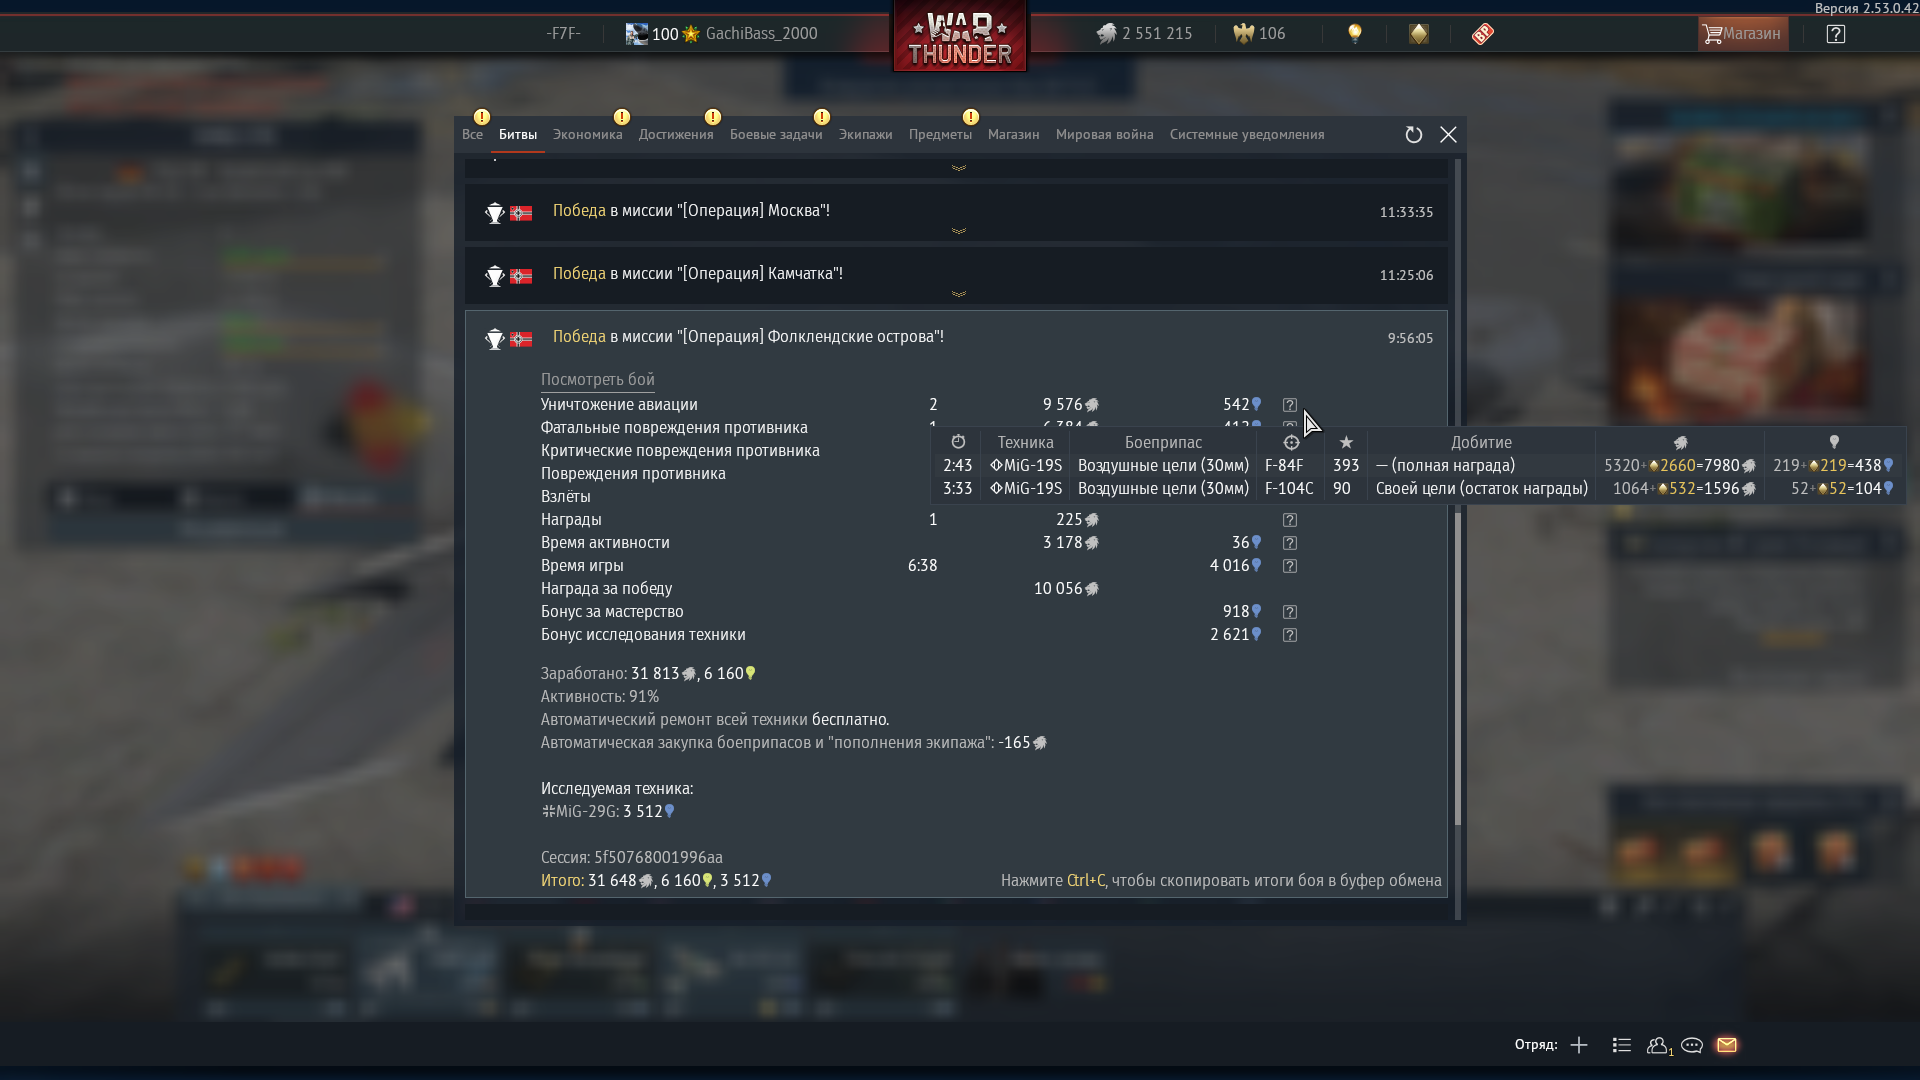The image size is (1920, 1080).
Task: Open the contacts list icon
Action: click(x=1622, y=1045)
